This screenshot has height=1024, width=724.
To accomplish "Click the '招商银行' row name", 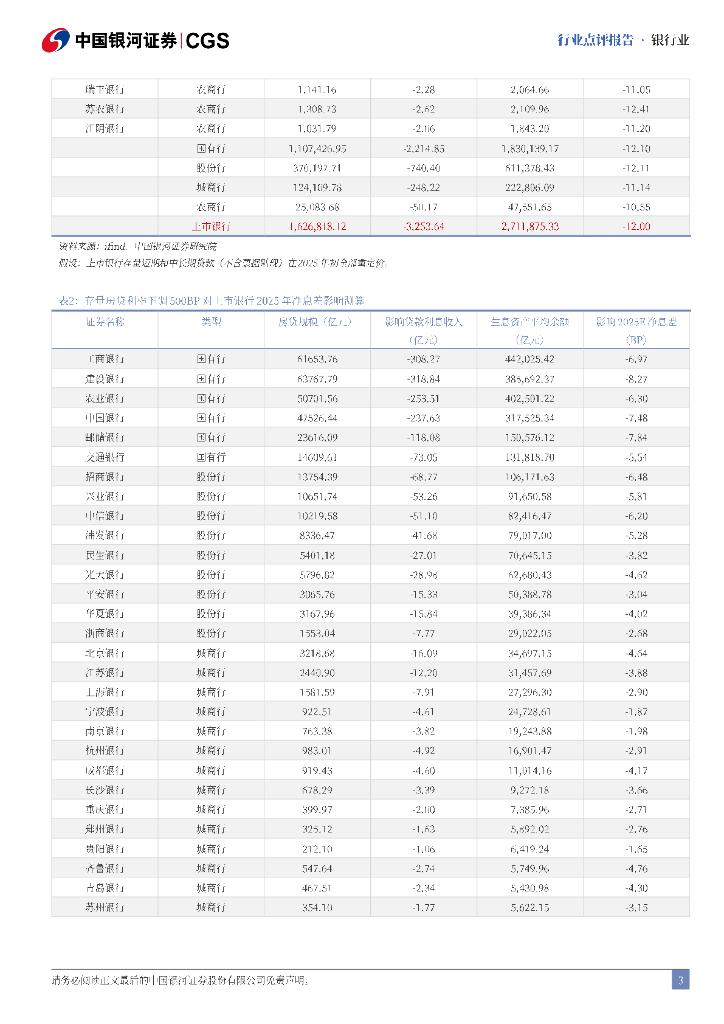I will click(x=104, y=477).
